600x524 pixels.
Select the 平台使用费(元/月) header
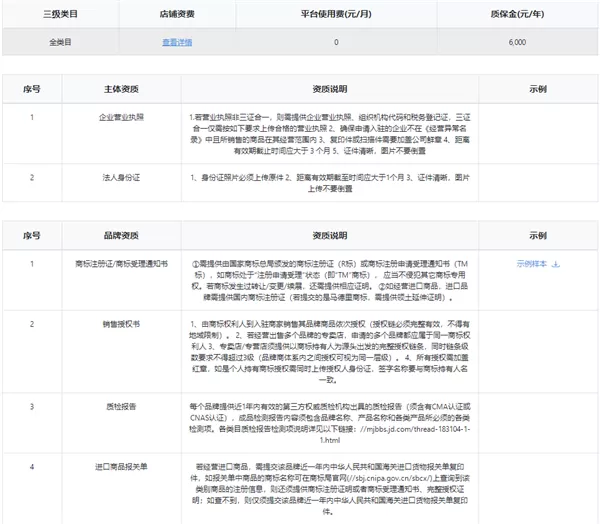click(336, 14)
